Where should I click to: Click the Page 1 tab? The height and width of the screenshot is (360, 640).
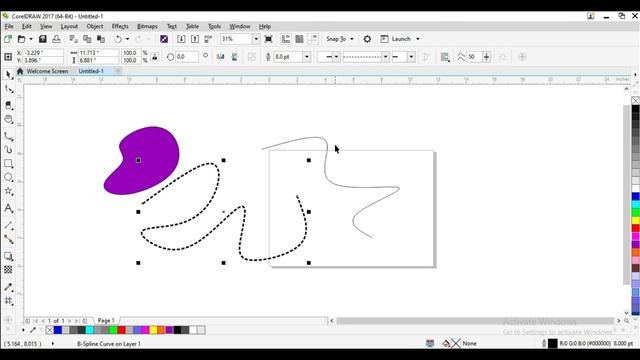click(x=106, y=320)
